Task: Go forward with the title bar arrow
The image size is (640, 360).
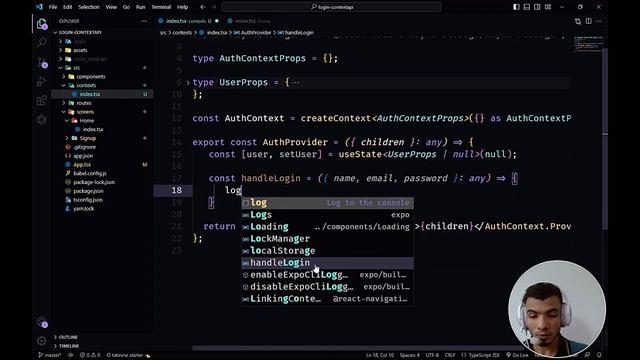Action: click(x=213, y=7)
